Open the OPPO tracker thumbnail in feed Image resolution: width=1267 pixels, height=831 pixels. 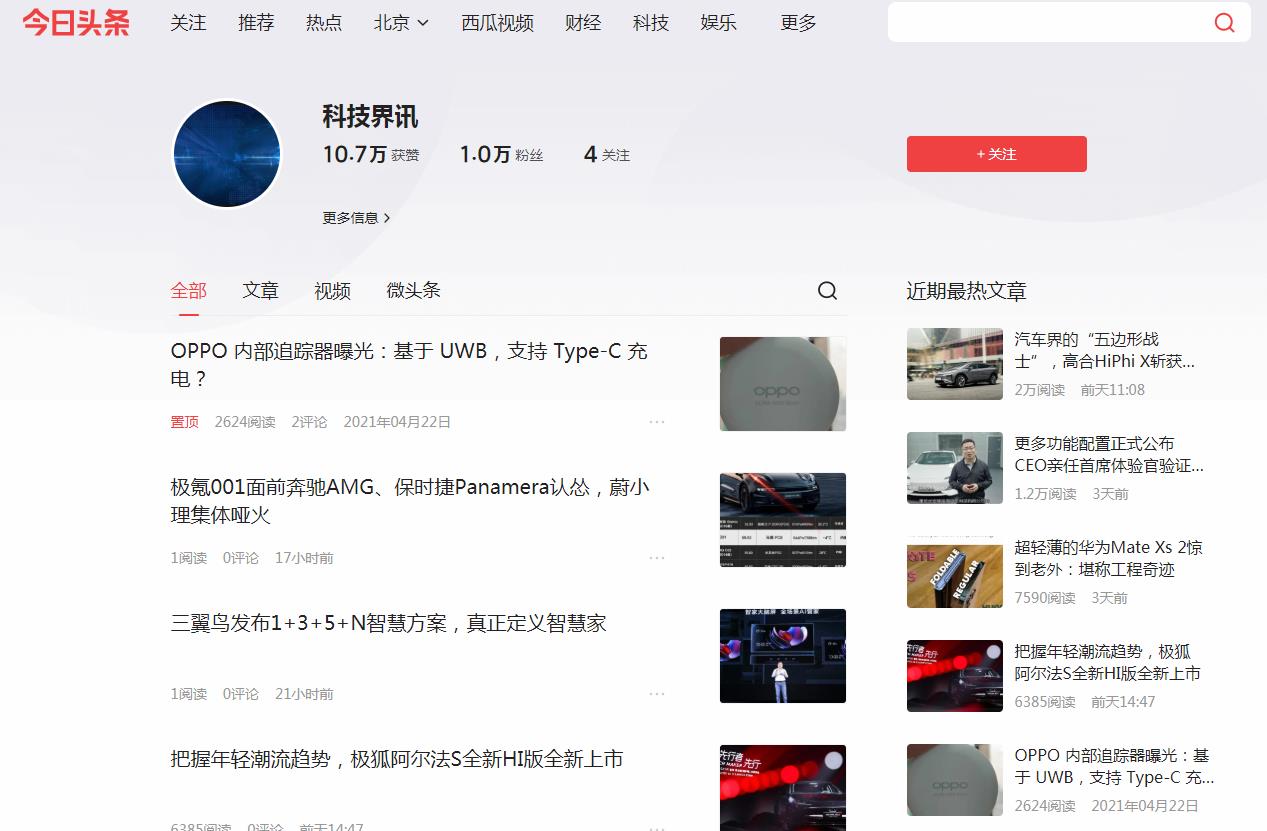coord(783,384)
